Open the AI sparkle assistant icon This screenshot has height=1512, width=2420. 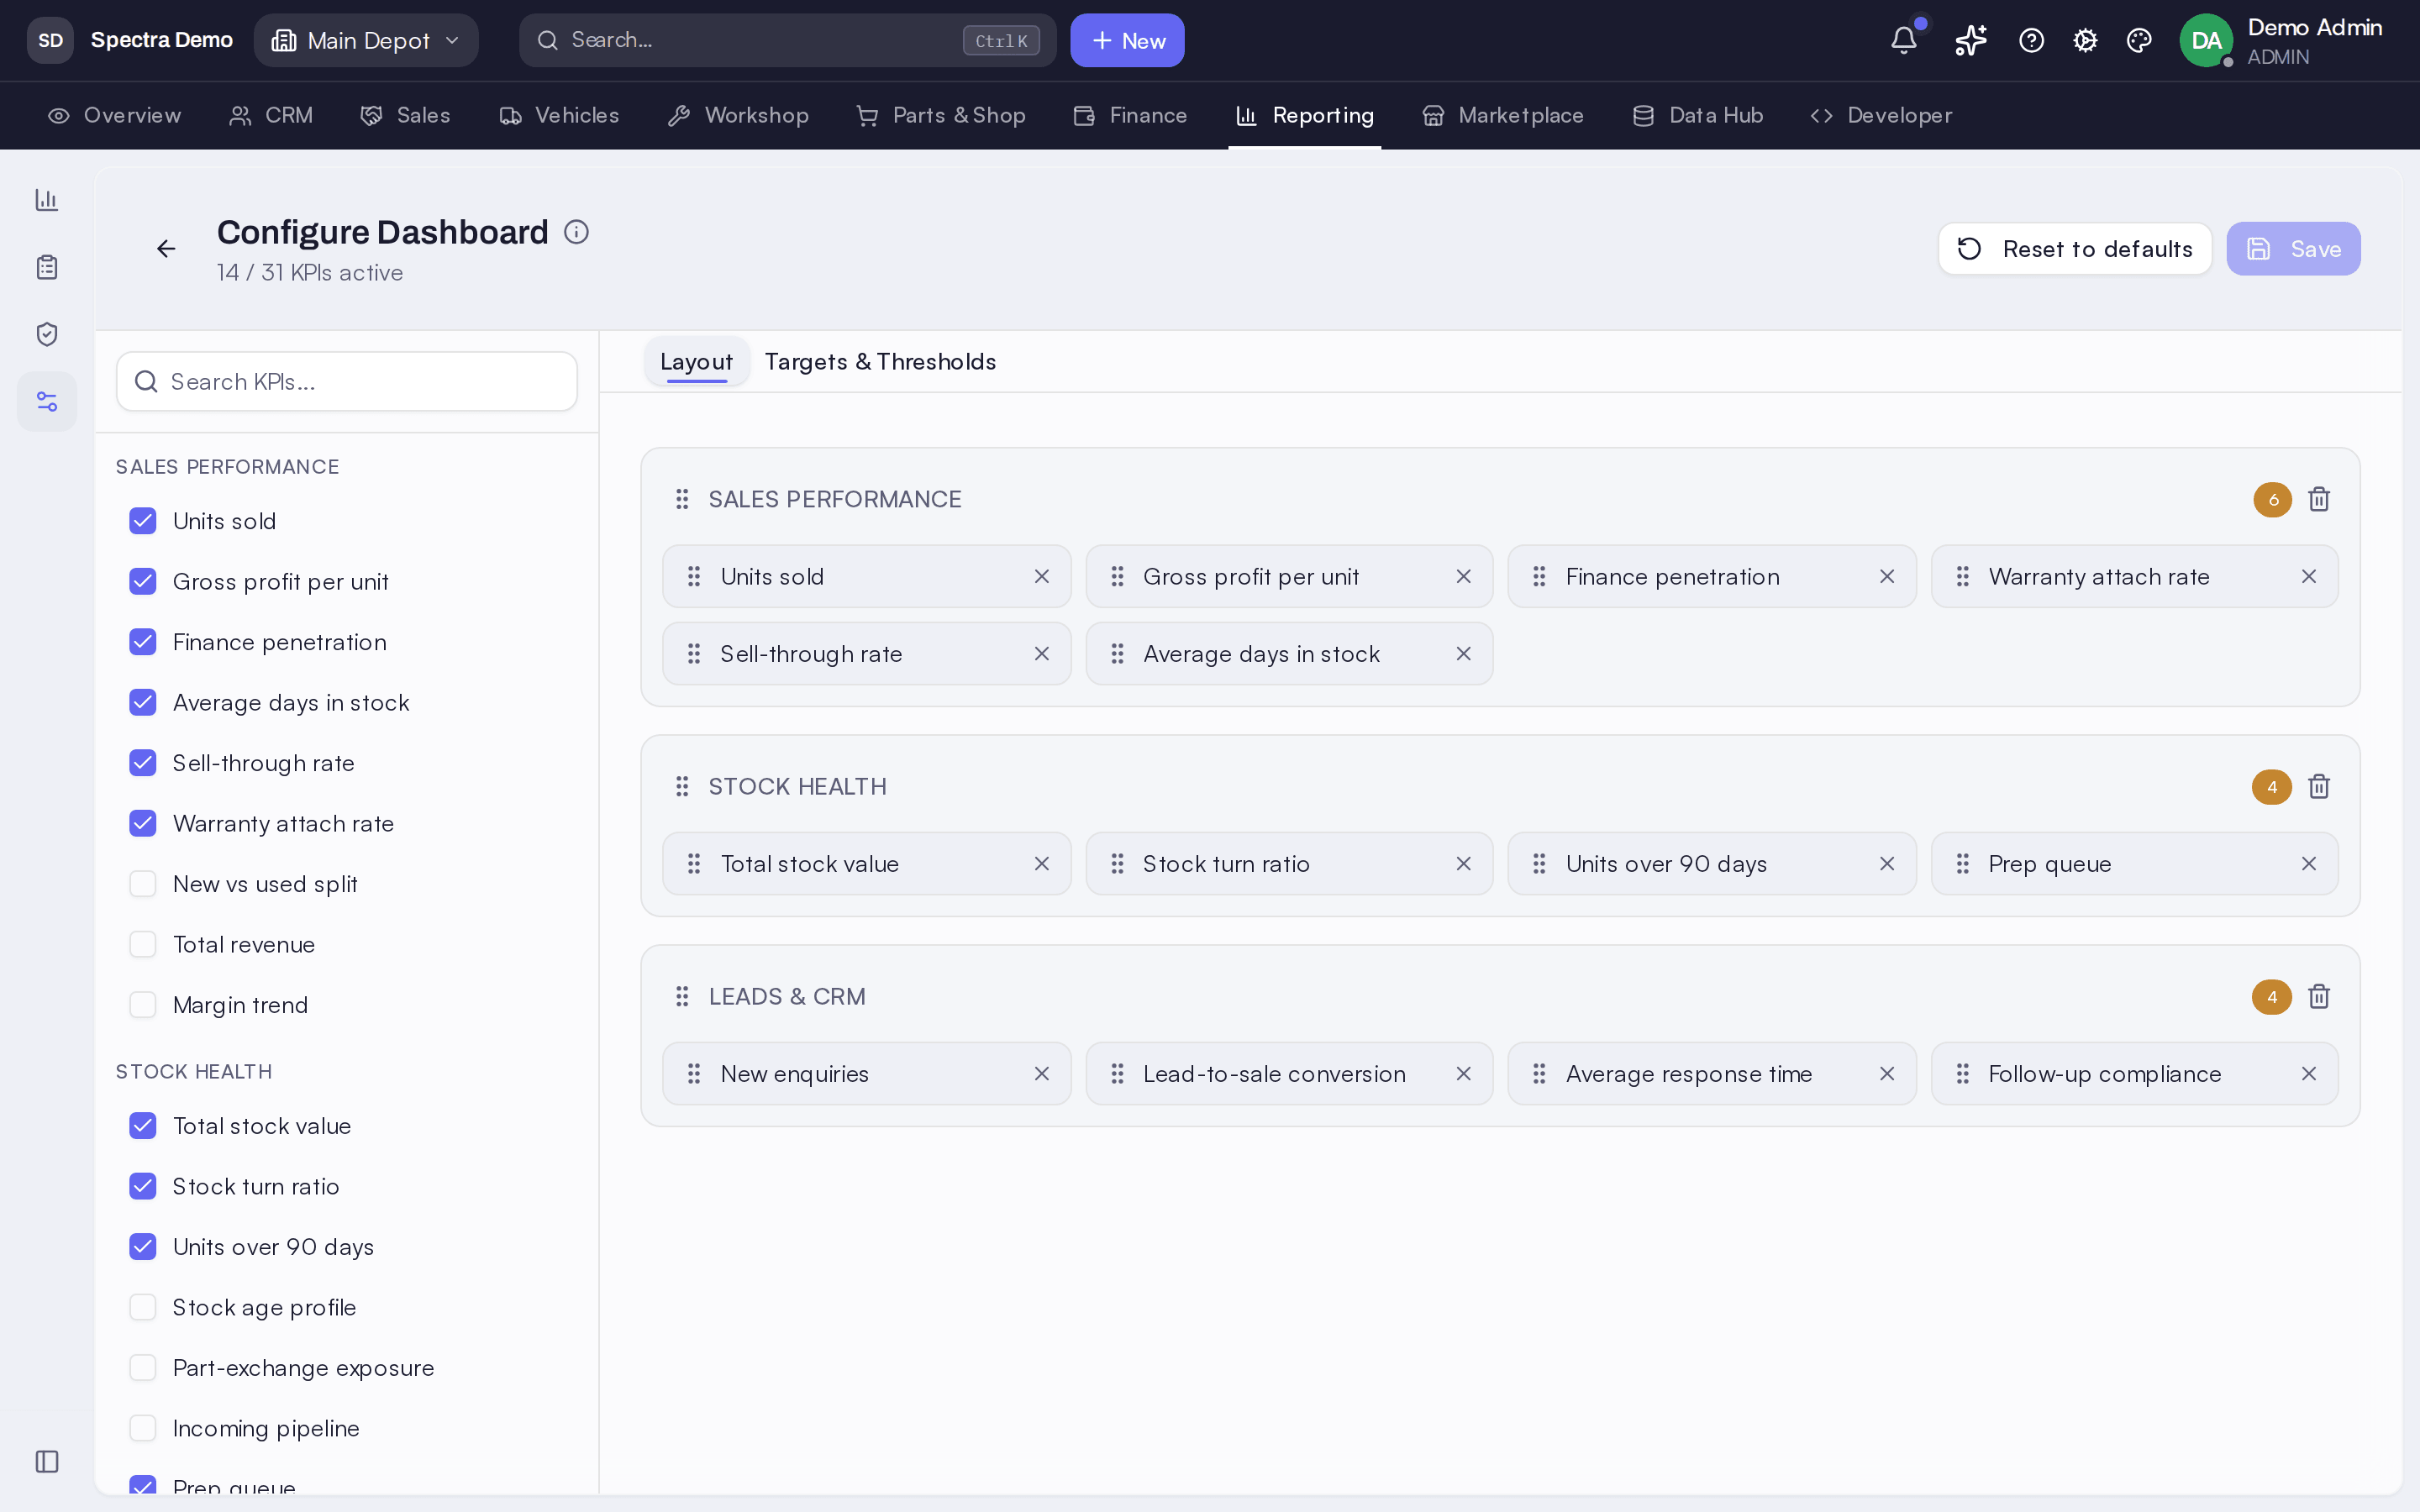[x=1970, y=40]
